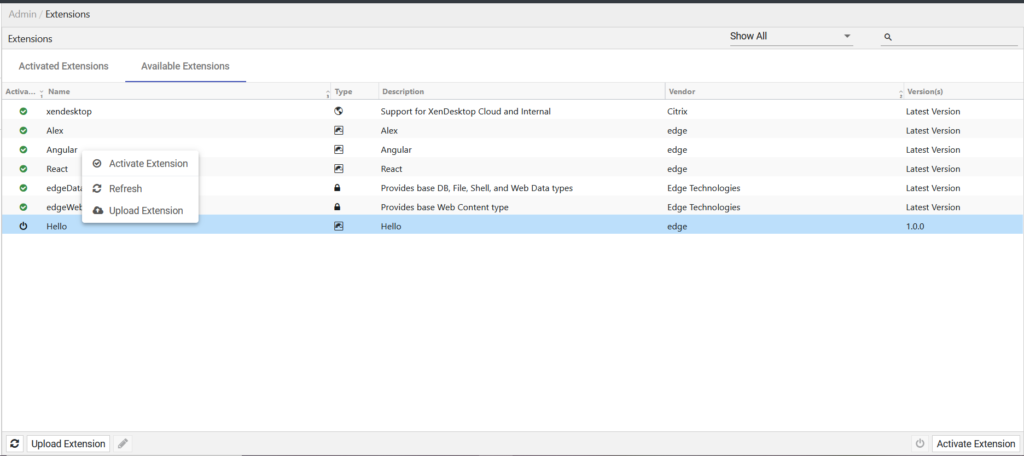
Task: Choose Refresh from the context menu
Action: pyautogui.click(x=140, y=188)
